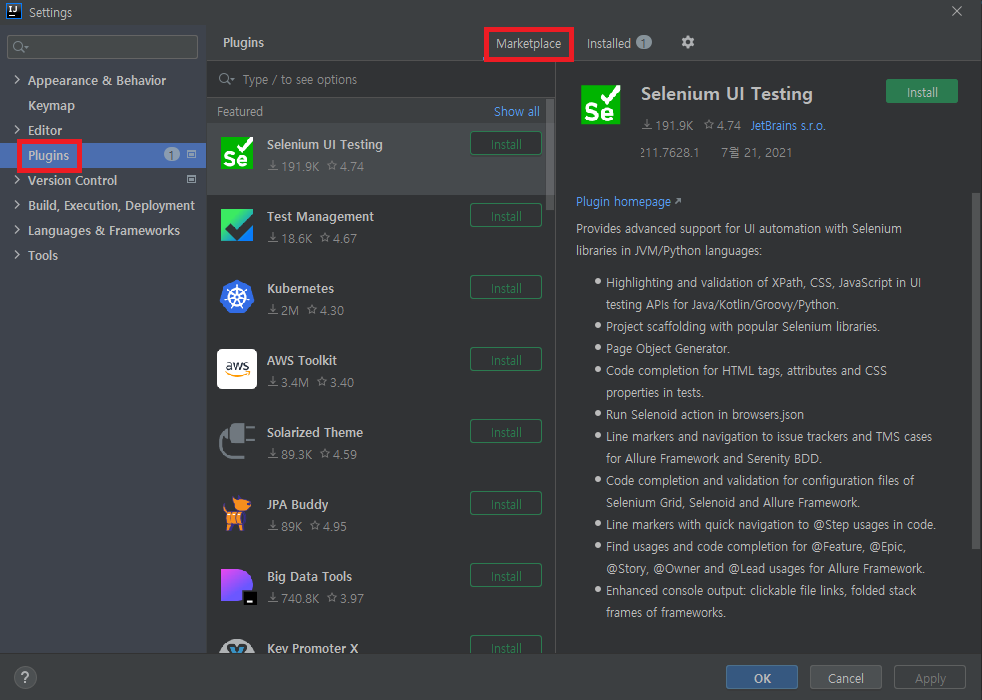Click the settings search magnifier icon
The width and height of the screenshot is (982, 700).
[21, 47]
